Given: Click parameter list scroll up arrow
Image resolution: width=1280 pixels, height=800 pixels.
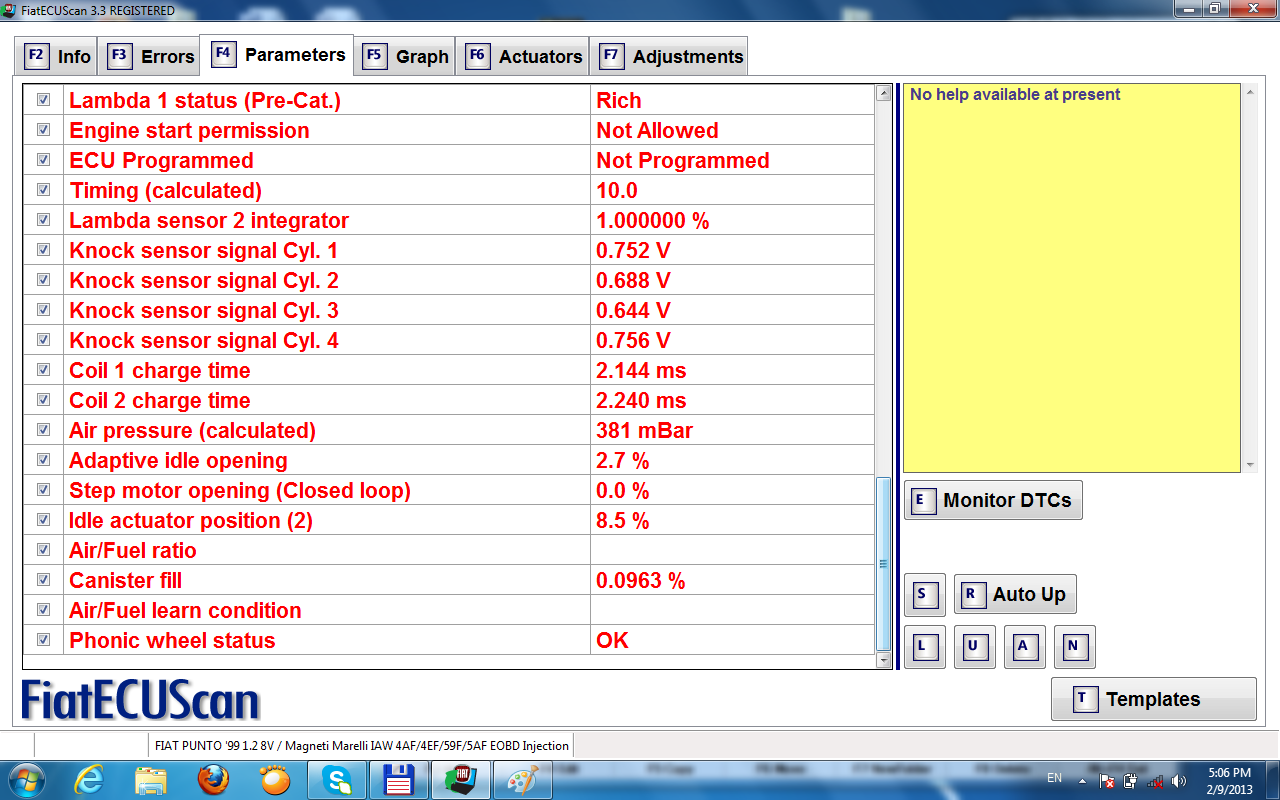Looking at the screenshot, I should pyautogui.click(x=883, y=94).
